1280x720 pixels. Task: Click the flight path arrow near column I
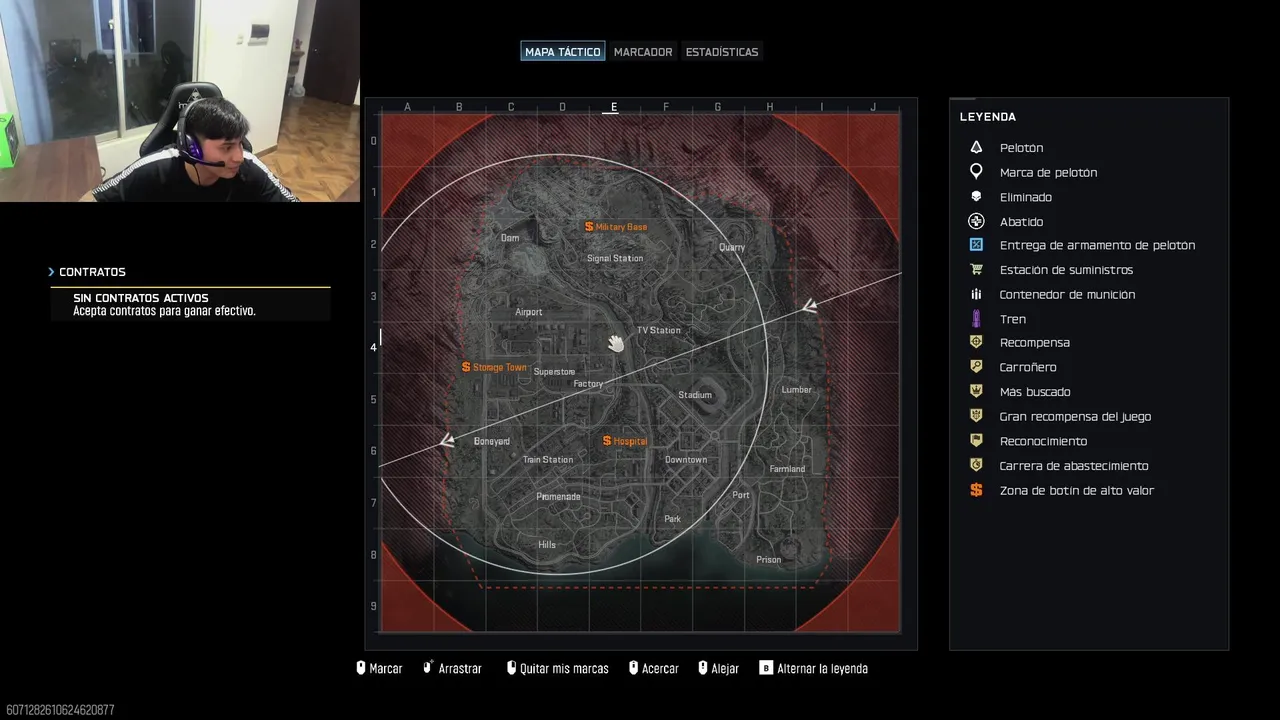(x=809, y=306)
